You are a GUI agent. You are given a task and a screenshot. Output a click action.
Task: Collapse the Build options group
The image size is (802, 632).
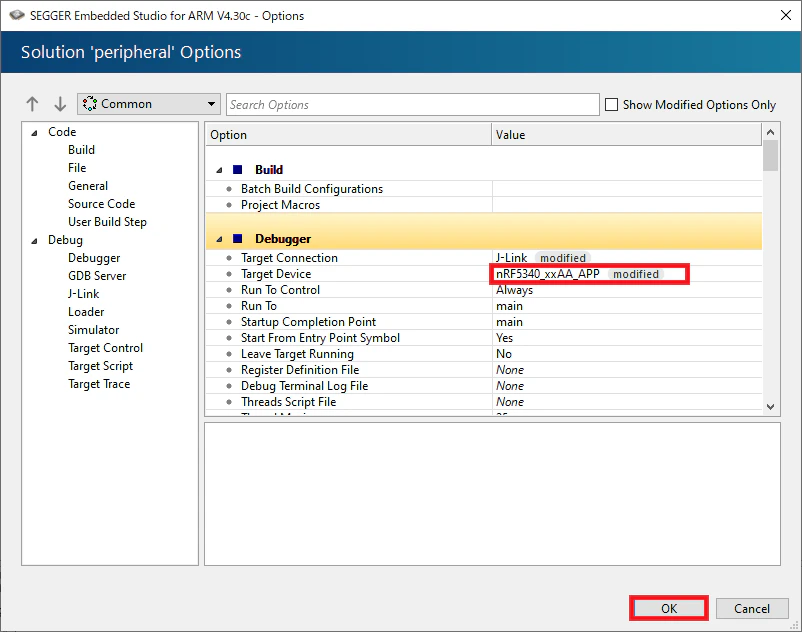click(219, 170)
